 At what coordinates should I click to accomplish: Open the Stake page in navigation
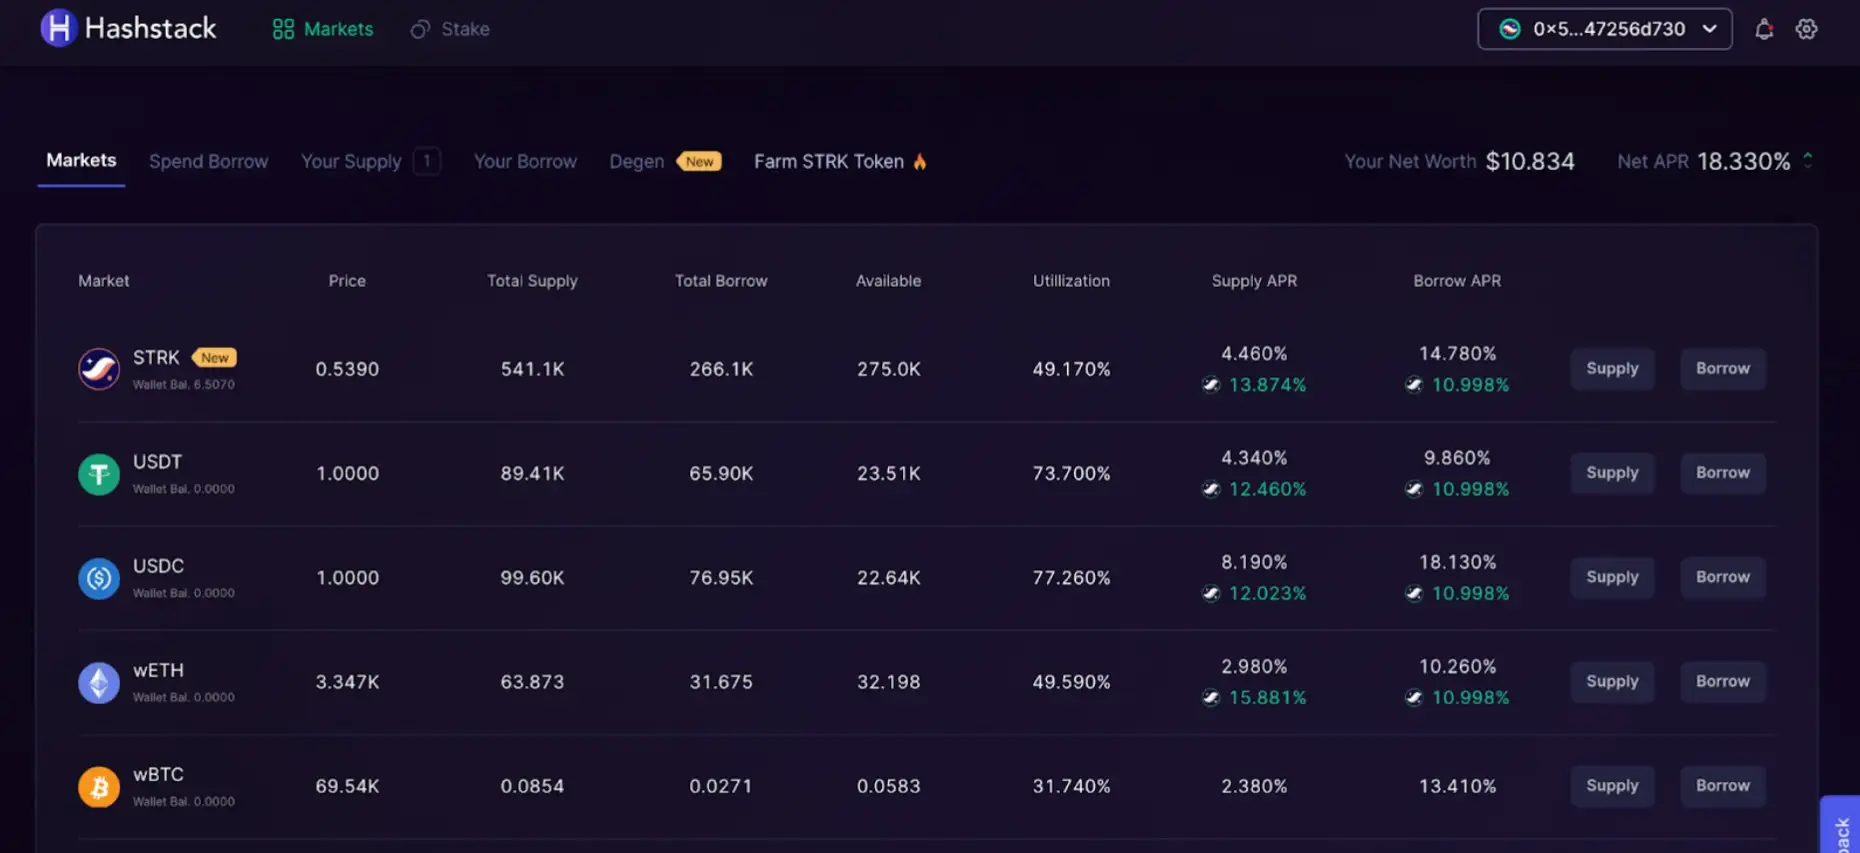coord(450,29)
